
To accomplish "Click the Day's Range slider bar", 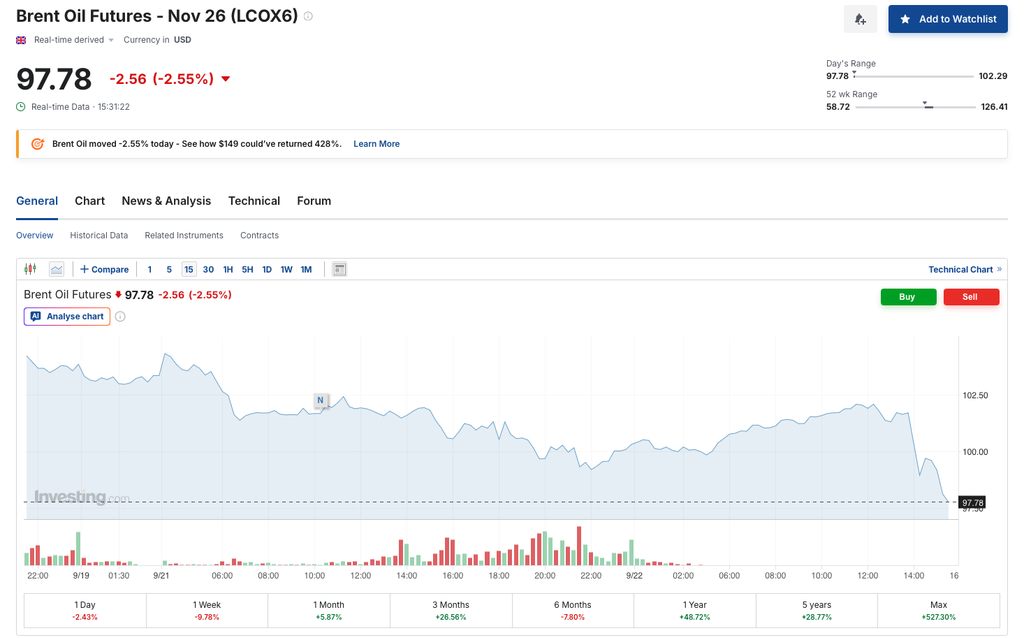I will tap(914, 76).
